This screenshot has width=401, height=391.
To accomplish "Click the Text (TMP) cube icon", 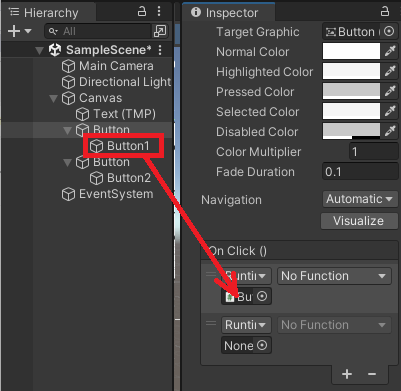I will click(82, 114).
